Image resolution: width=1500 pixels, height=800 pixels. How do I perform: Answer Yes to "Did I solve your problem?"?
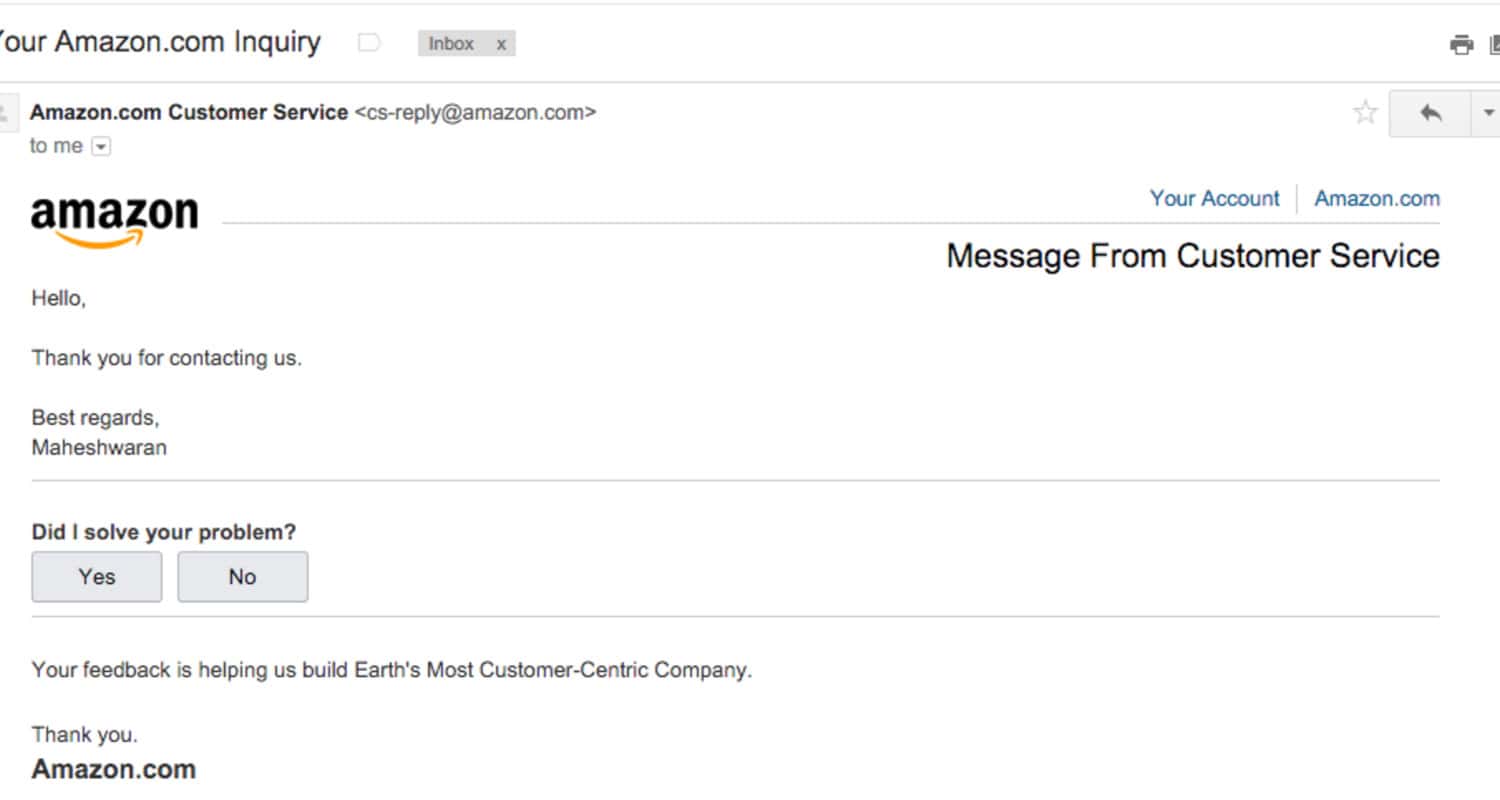click(97, 577)
